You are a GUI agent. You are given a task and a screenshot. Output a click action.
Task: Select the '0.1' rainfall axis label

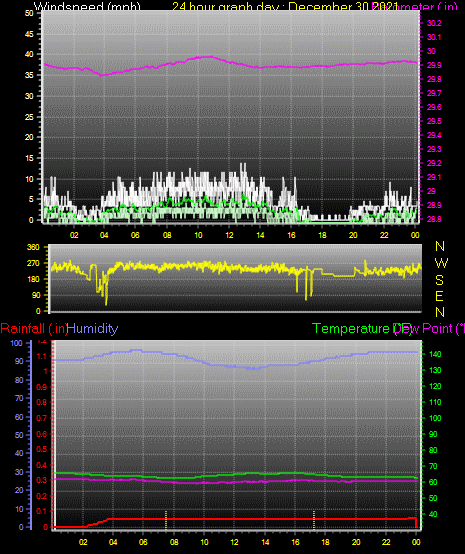pyautogui.click(x=42, y=511)
